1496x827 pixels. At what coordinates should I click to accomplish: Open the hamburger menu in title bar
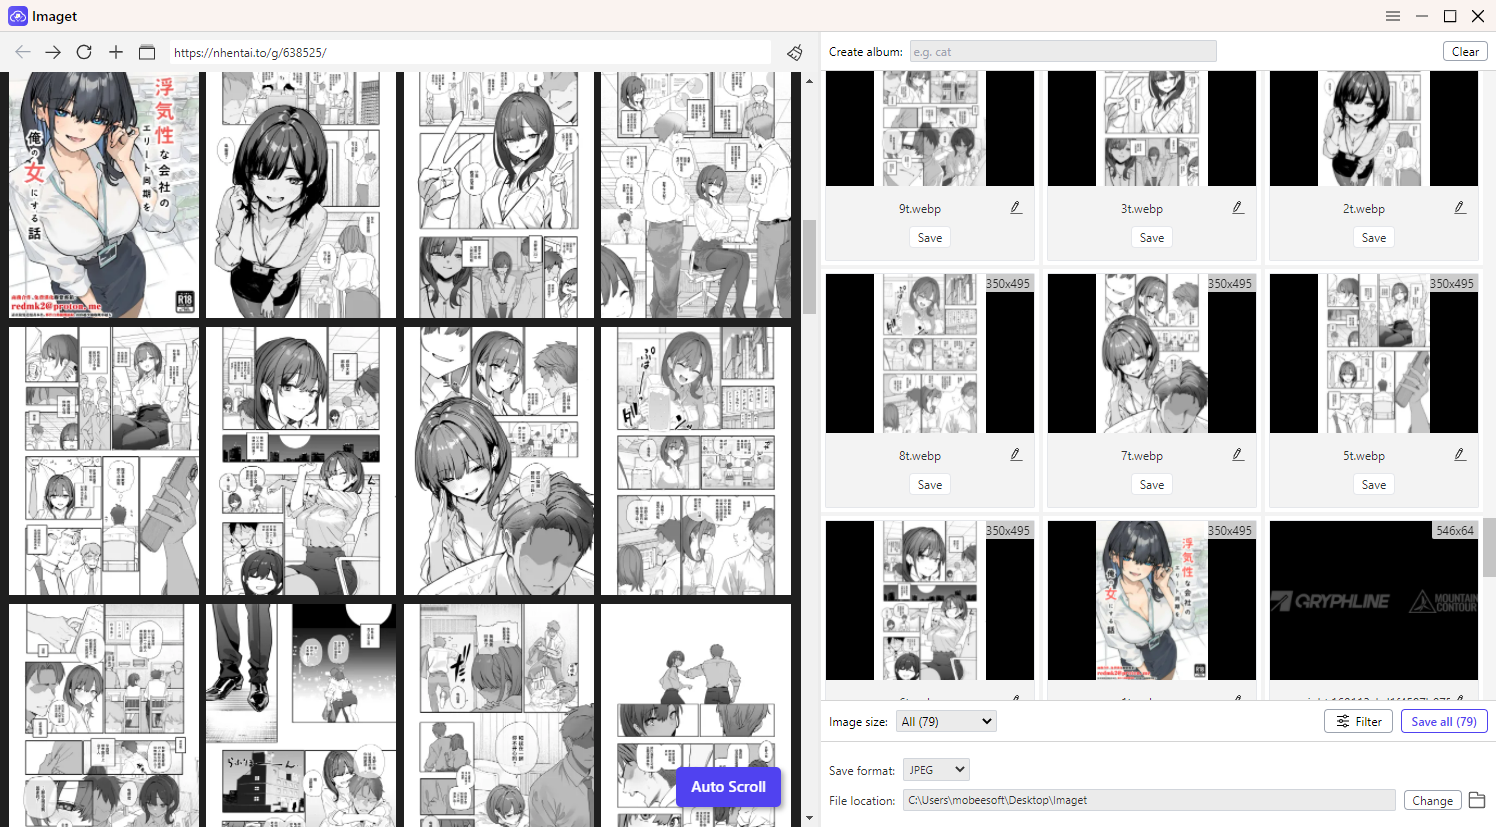point(1393,16)
